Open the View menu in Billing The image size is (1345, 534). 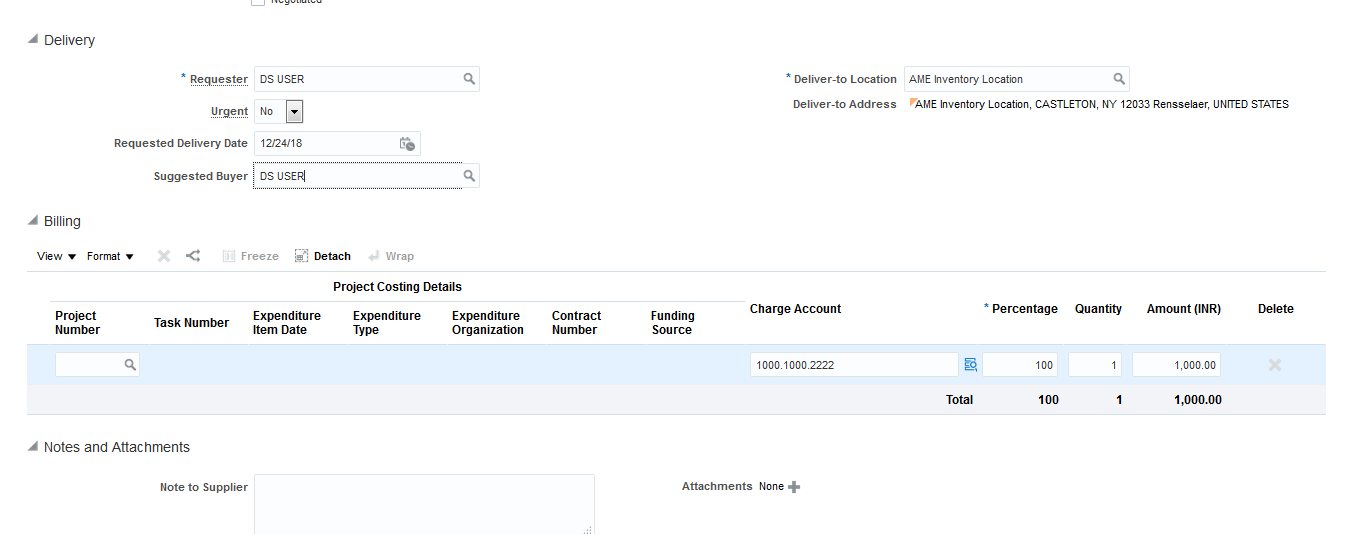point(56,256)
